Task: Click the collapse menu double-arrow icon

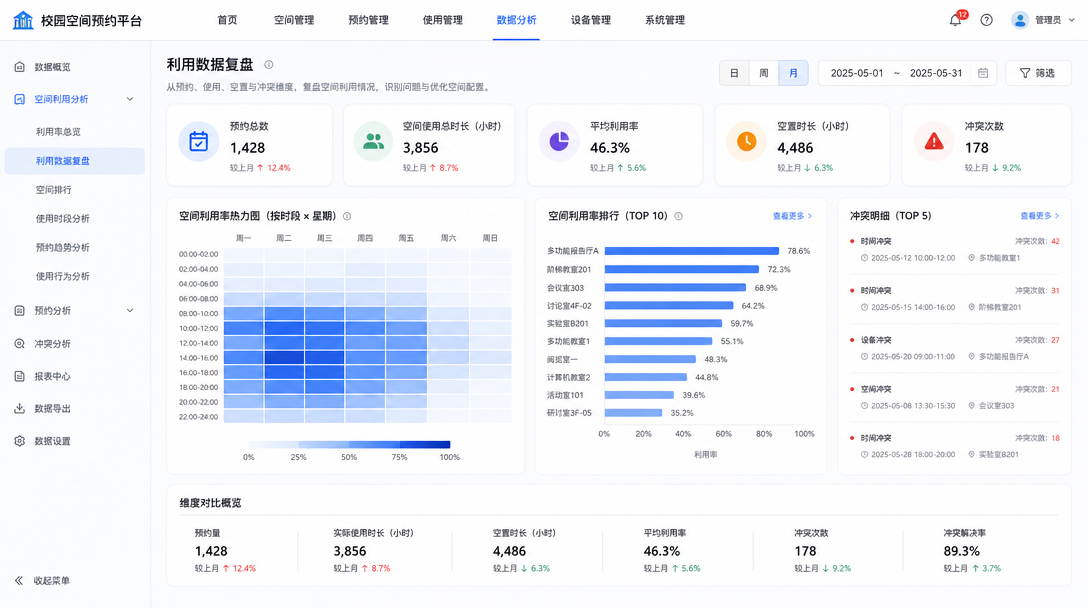Action: [19, 580]
